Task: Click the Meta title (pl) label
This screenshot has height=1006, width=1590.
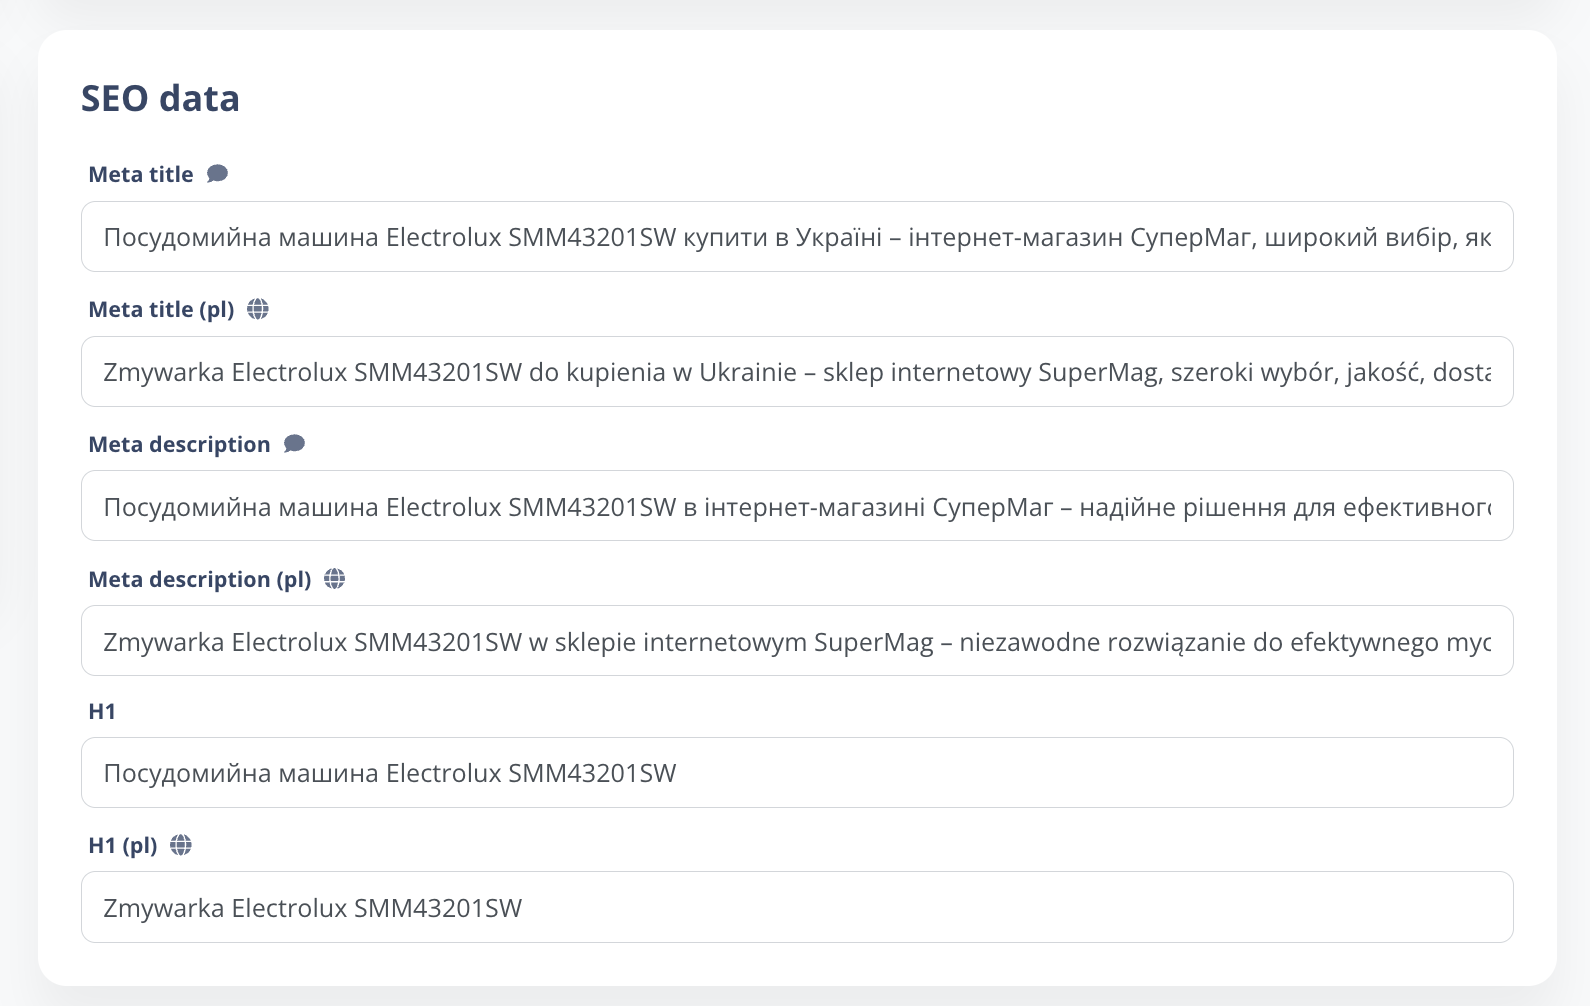Action: pyautogui.click(x=161, y=310)
